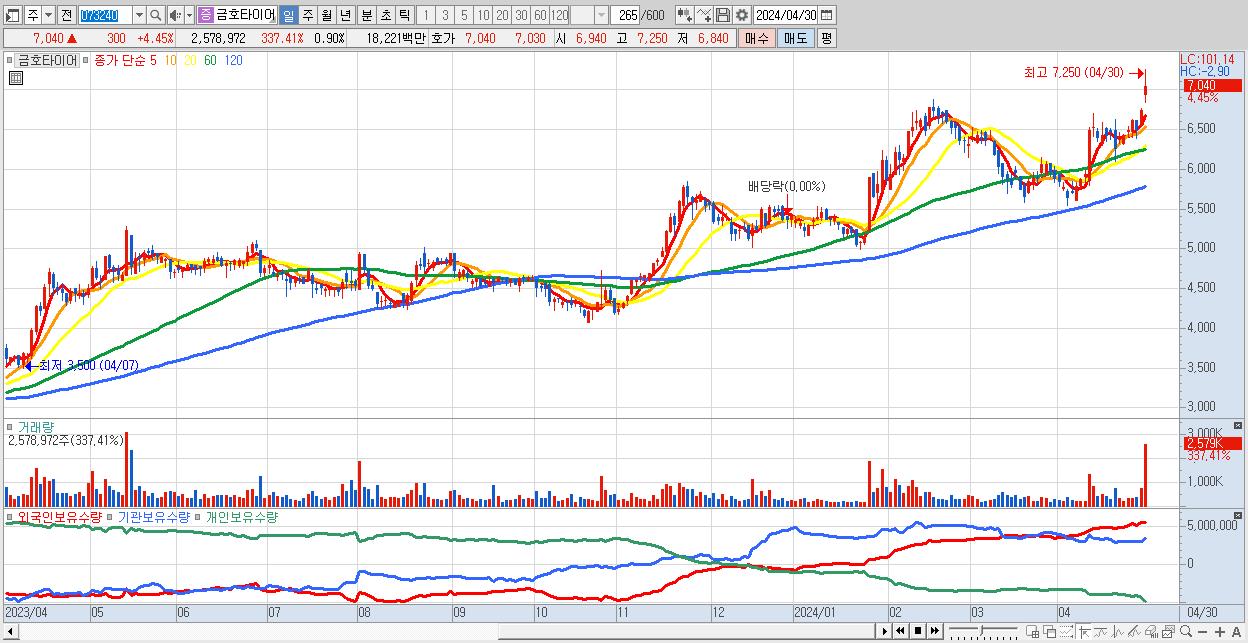Choose the 30 interval button

(521, 15)
